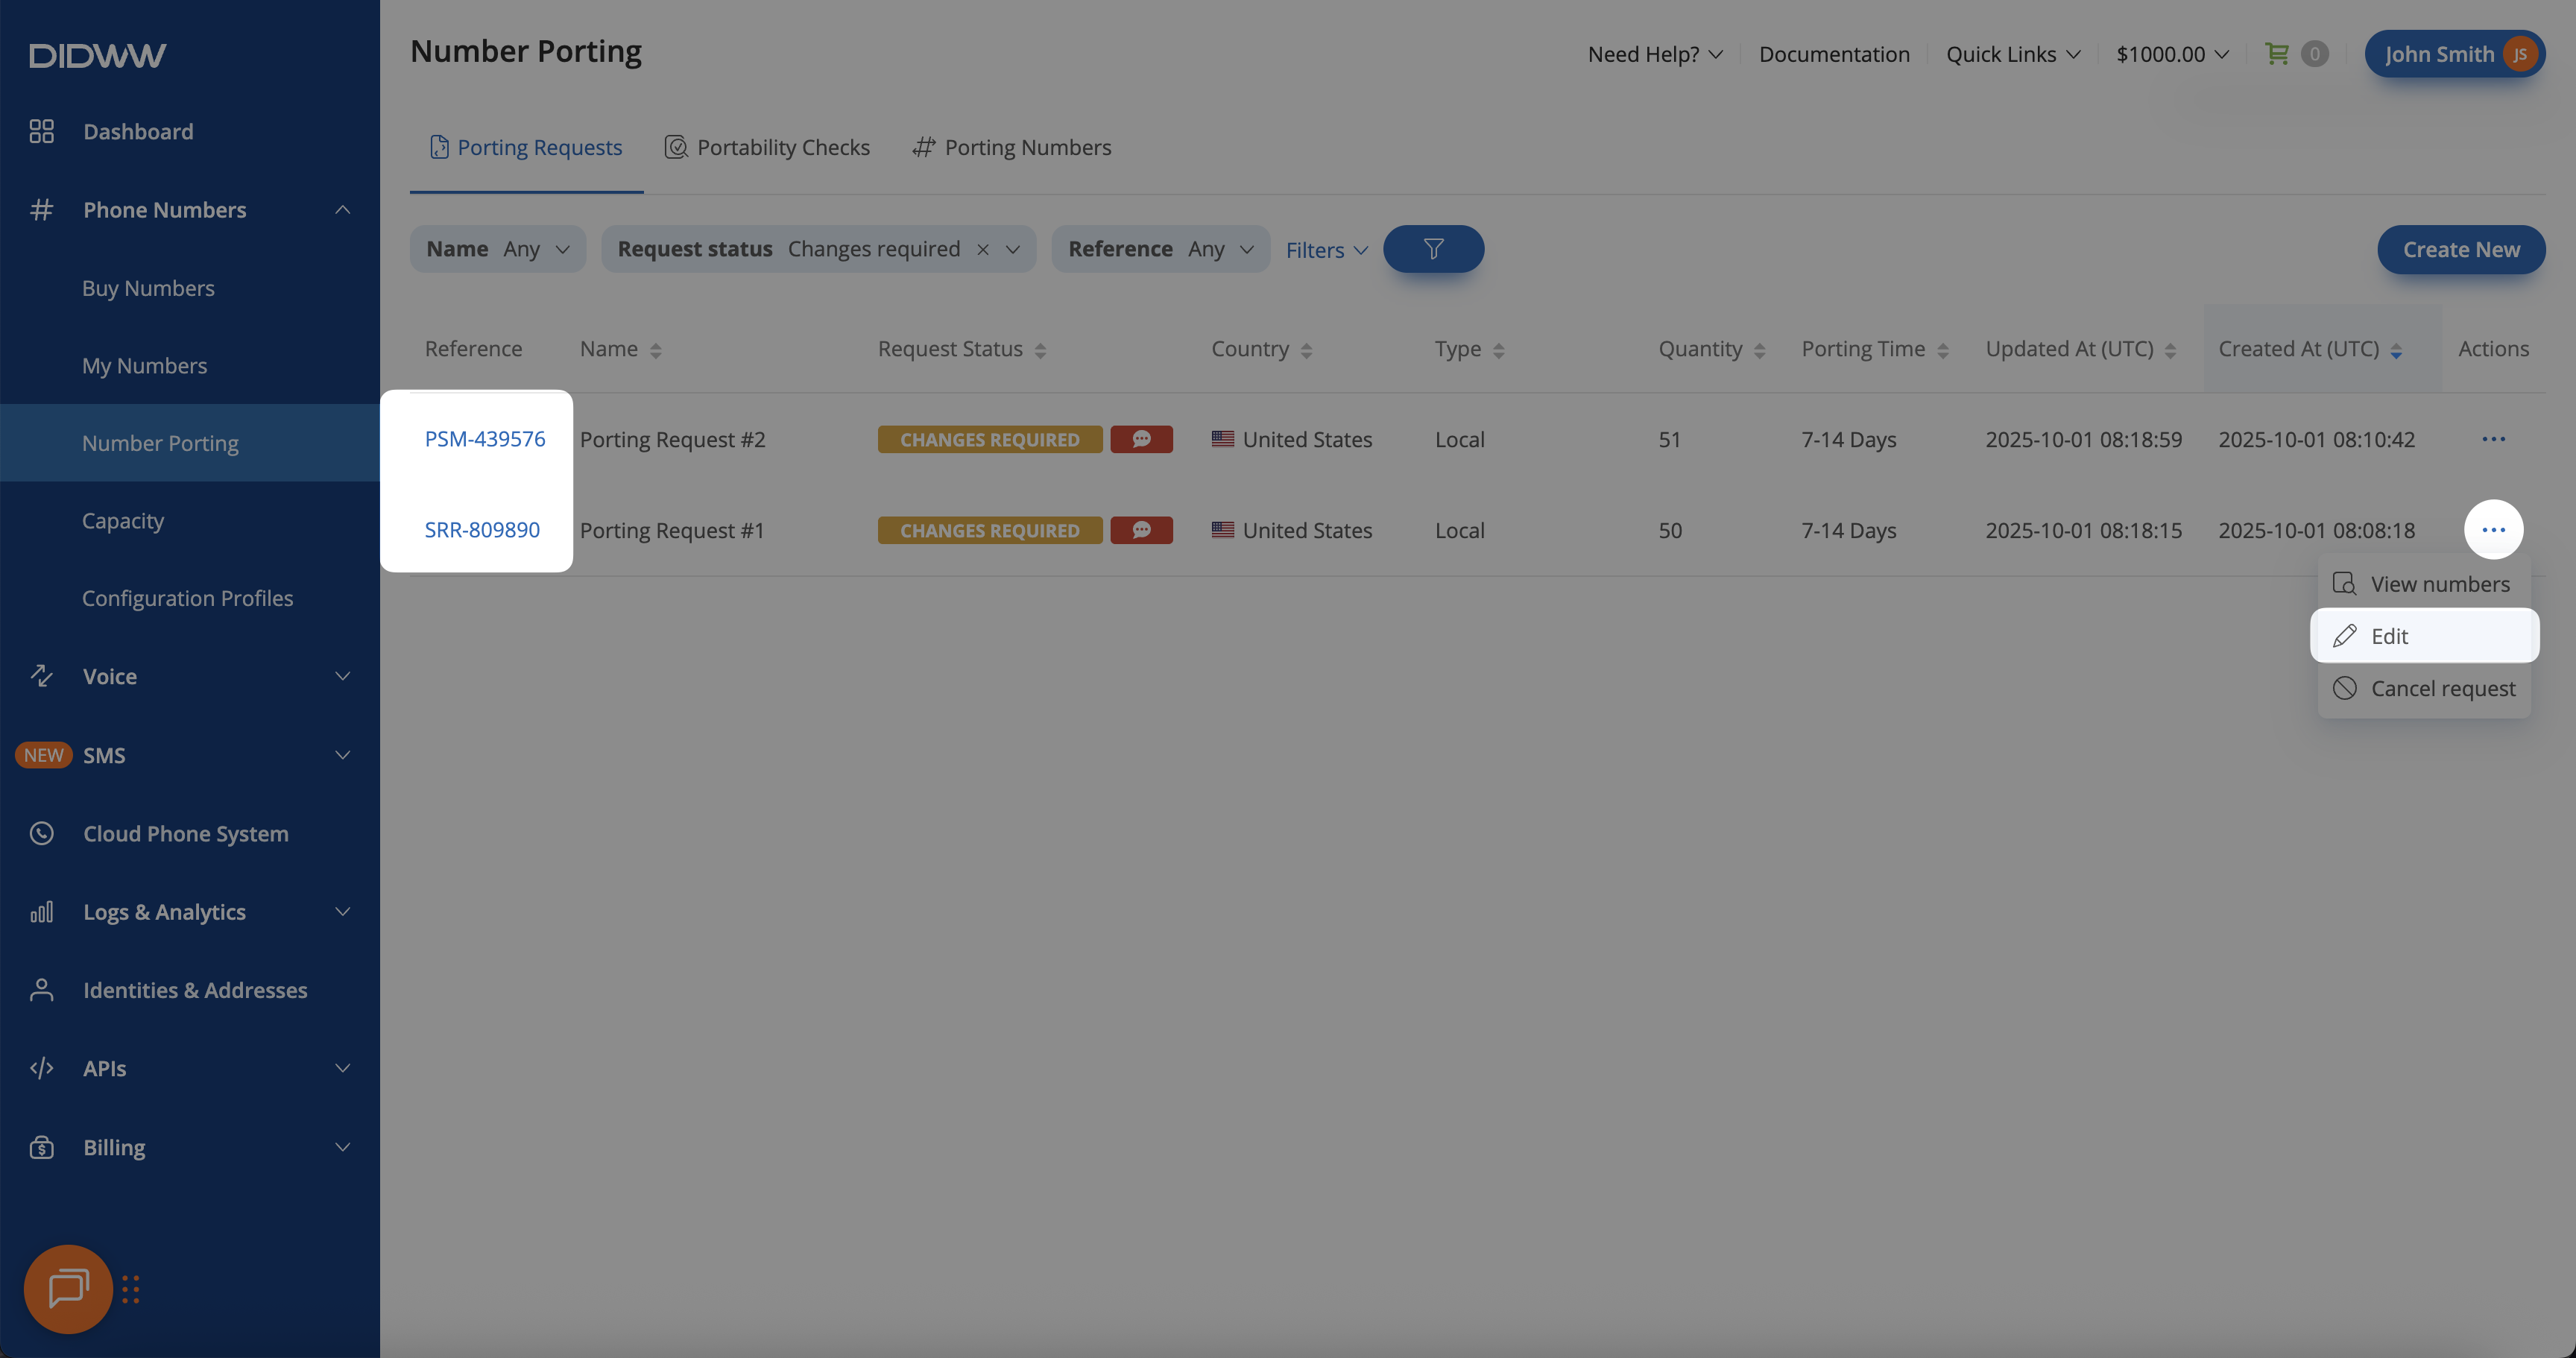Clear the Changes required status filter
The height and width of the screenshot is (1358, 2576).
pyautogui.click(x=982, y=250)
